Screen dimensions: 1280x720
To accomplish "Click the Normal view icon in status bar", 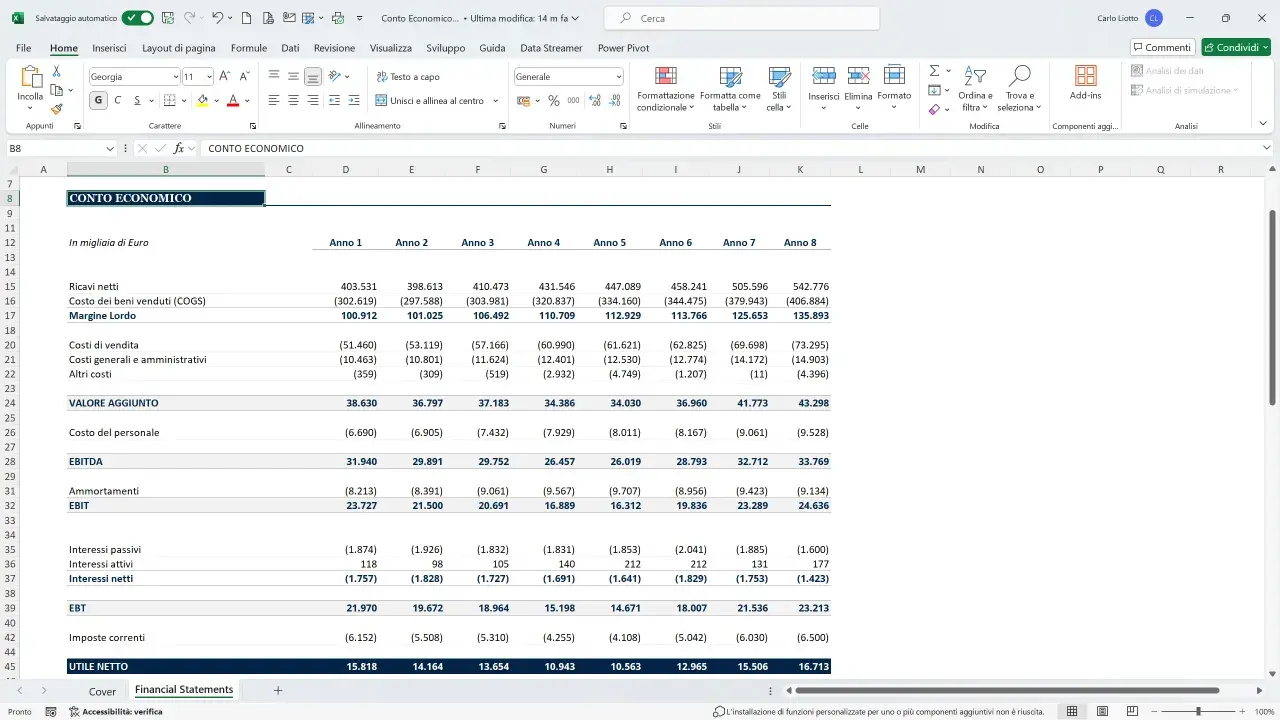I will (1072, 711).
